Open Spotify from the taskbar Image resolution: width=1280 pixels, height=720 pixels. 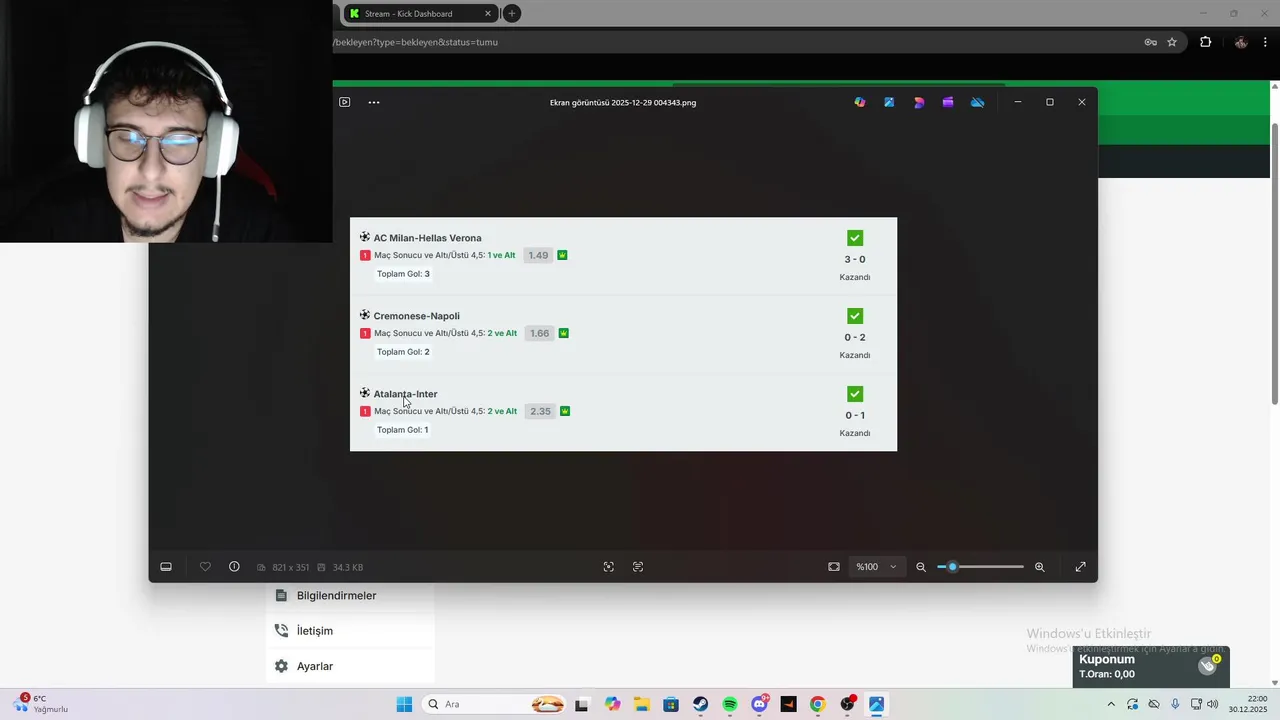tap(730, 704)
